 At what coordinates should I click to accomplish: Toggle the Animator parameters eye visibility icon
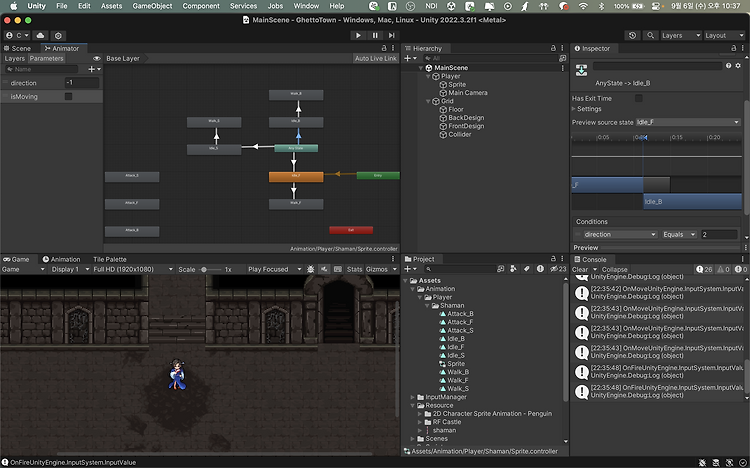click(x=97, y=58)
